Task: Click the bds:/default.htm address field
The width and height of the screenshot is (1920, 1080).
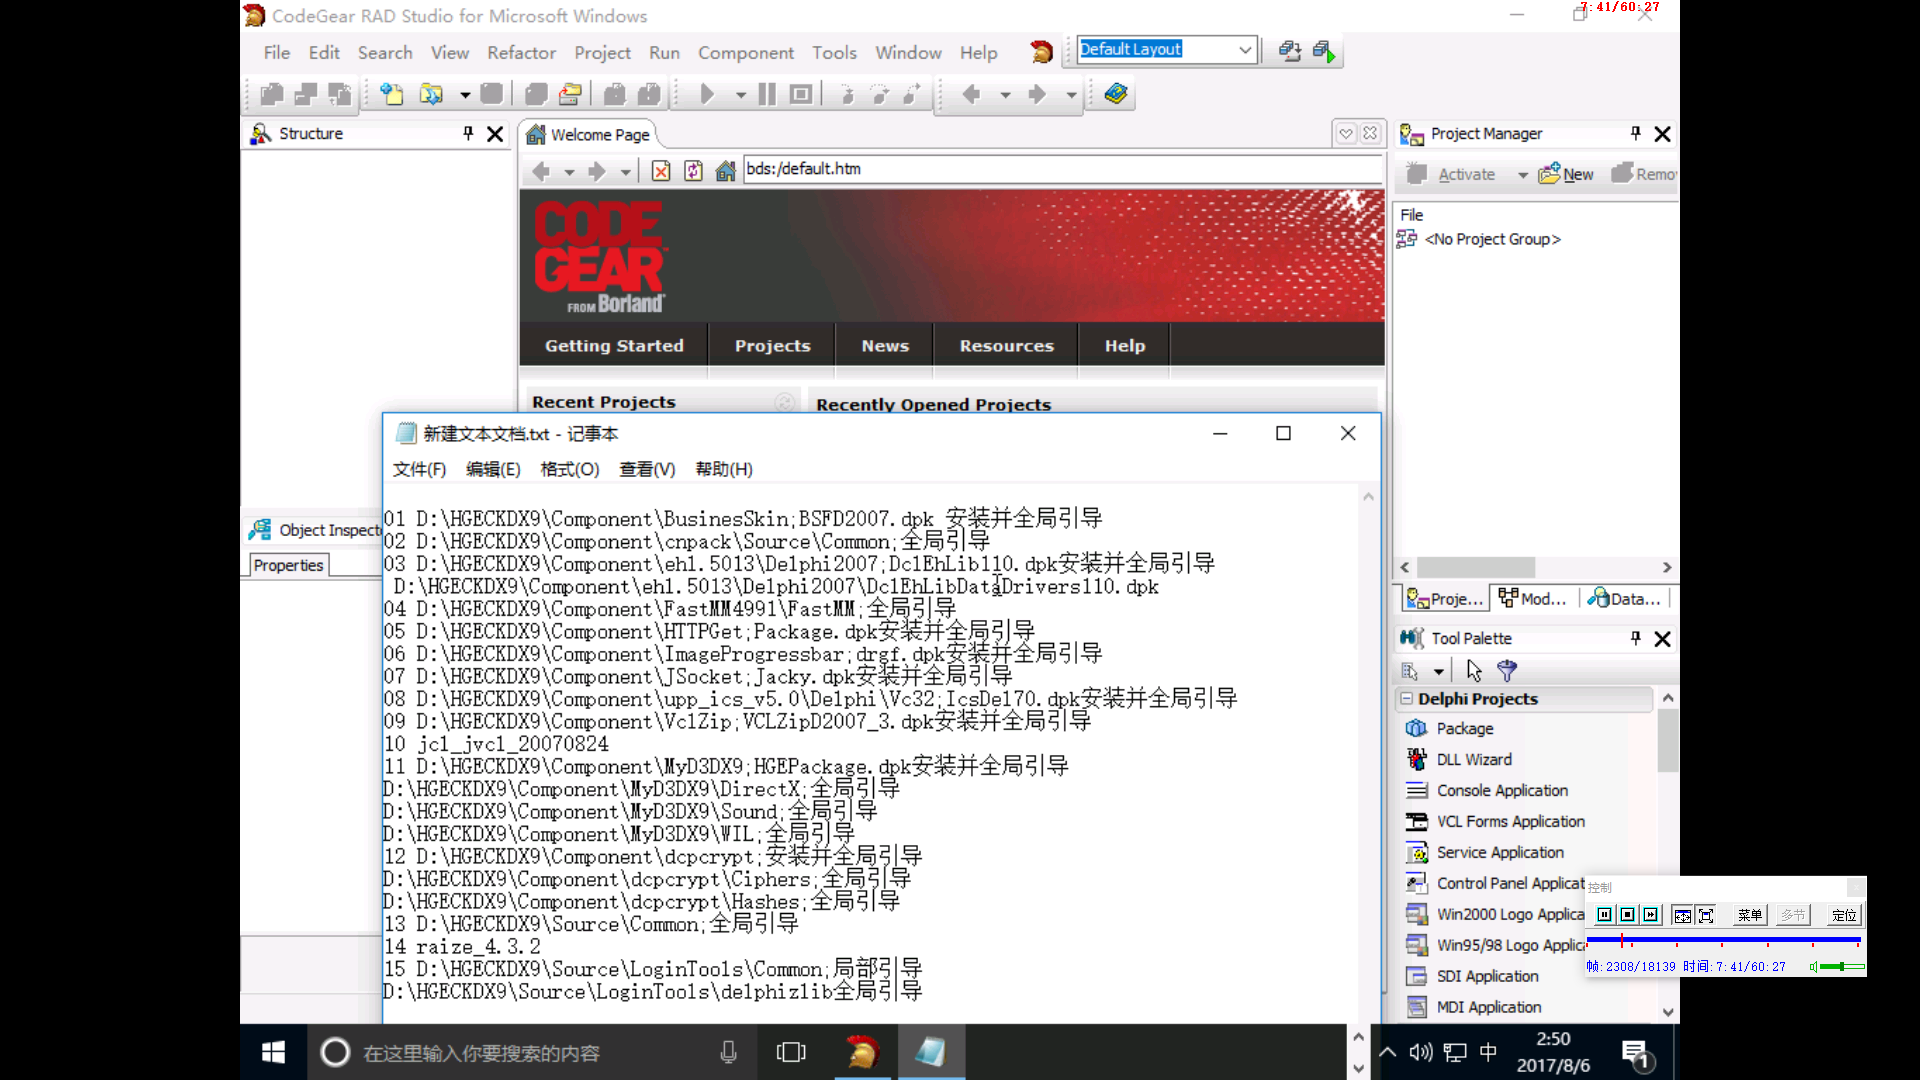Action: (x=1062, y=169)
